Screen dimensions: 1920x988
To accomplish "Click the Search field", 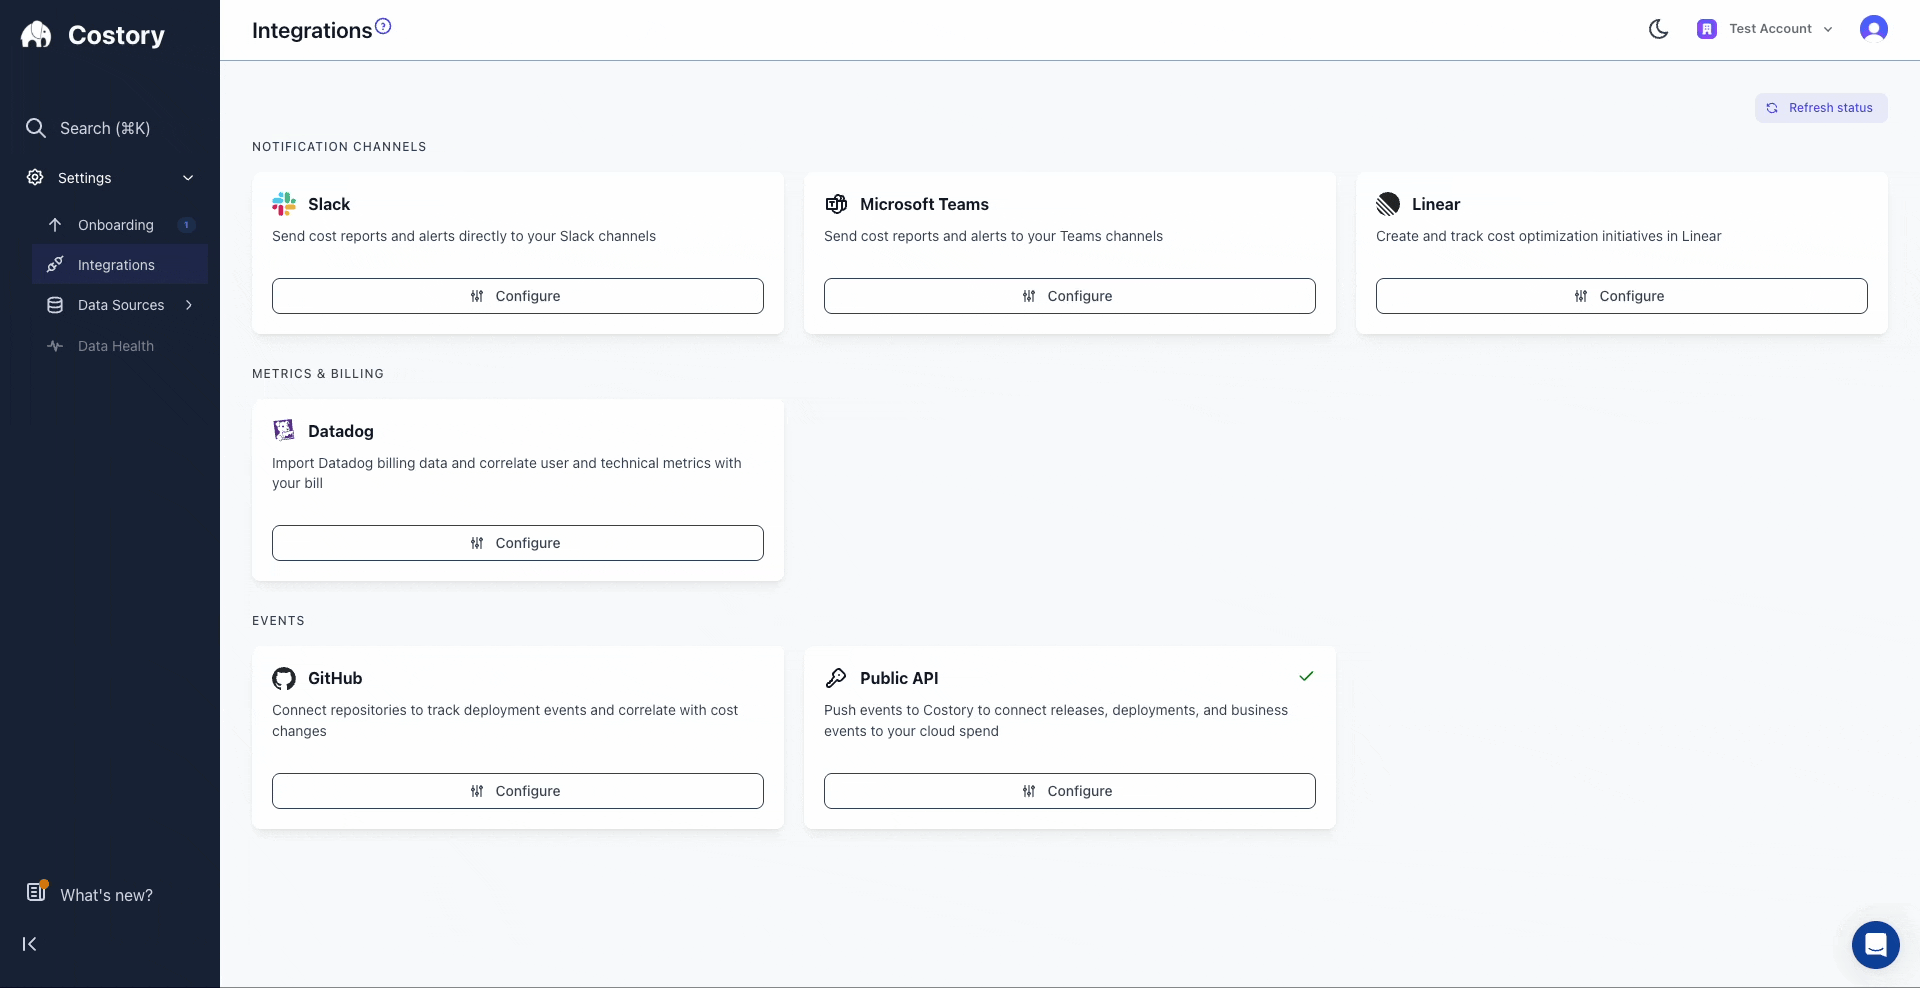I will pyautogui.click(x=106, y=128).
